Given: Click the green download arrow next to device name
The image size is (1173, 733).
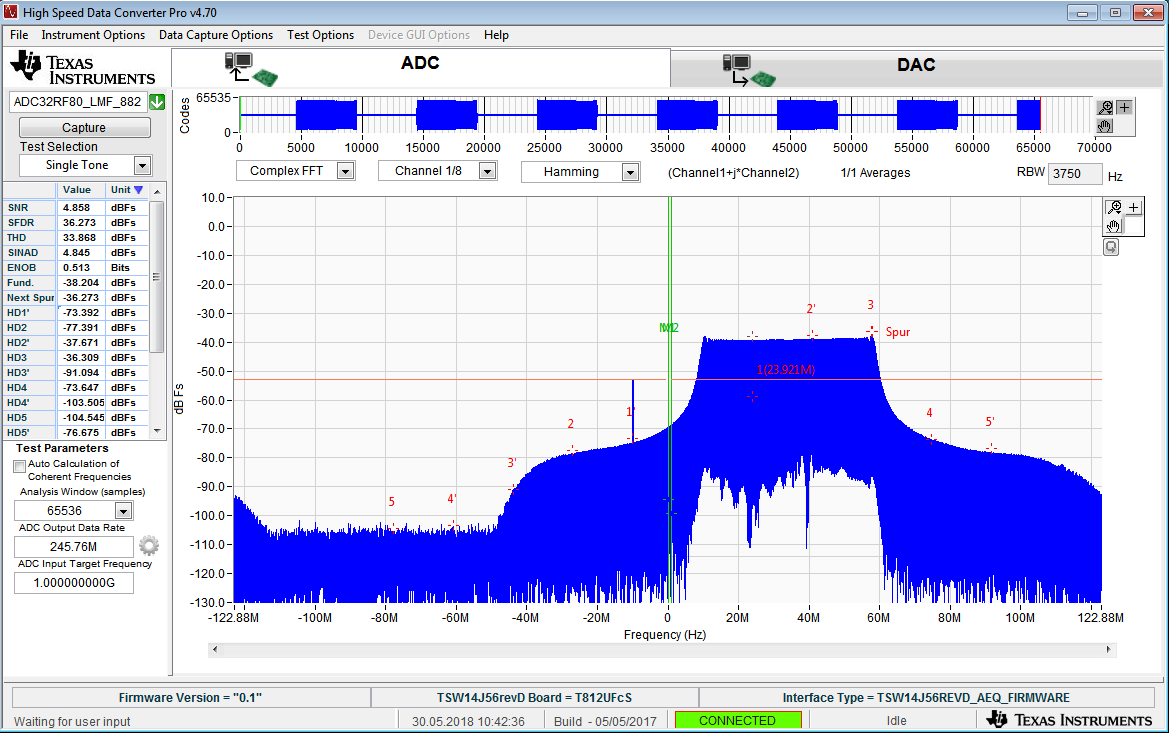Looking at the screenshot, I should tap(157, 102).
